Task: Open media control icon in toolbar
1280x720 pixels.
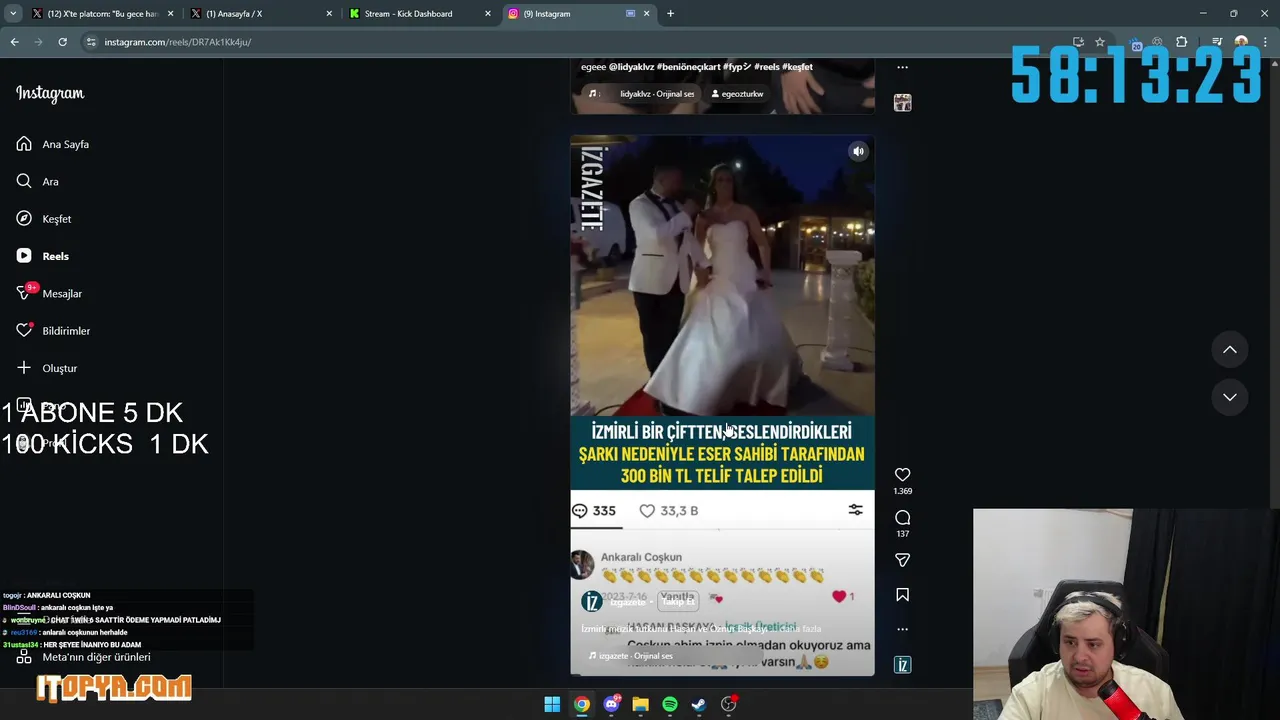Action: pyautogui.click(x=1217, y=42)
